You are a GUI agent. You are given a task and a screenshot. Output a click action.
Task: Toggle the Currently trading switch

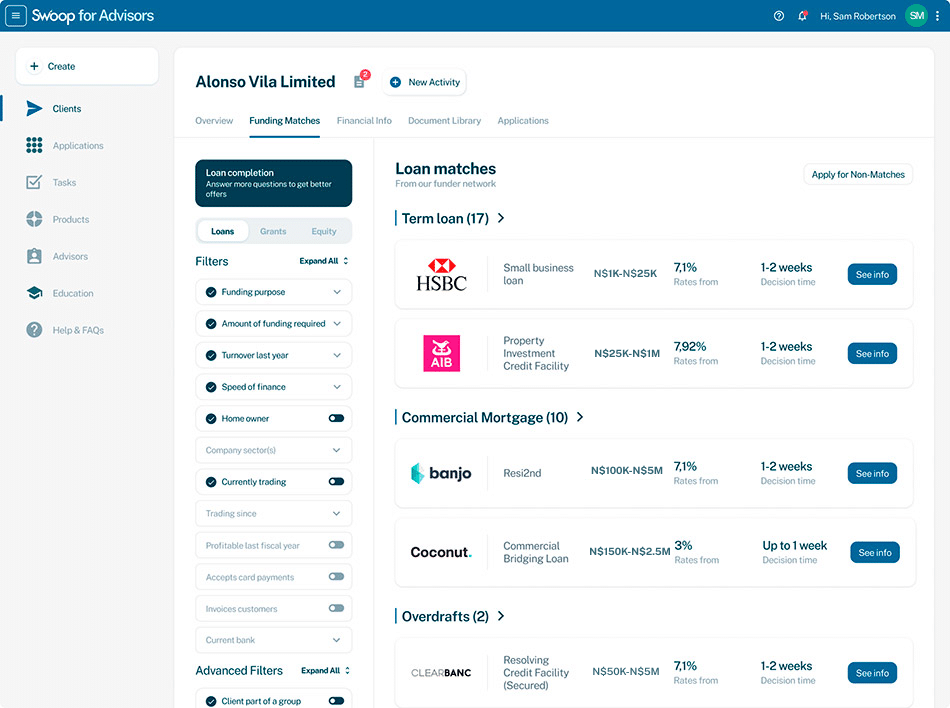tap(336, 482)
